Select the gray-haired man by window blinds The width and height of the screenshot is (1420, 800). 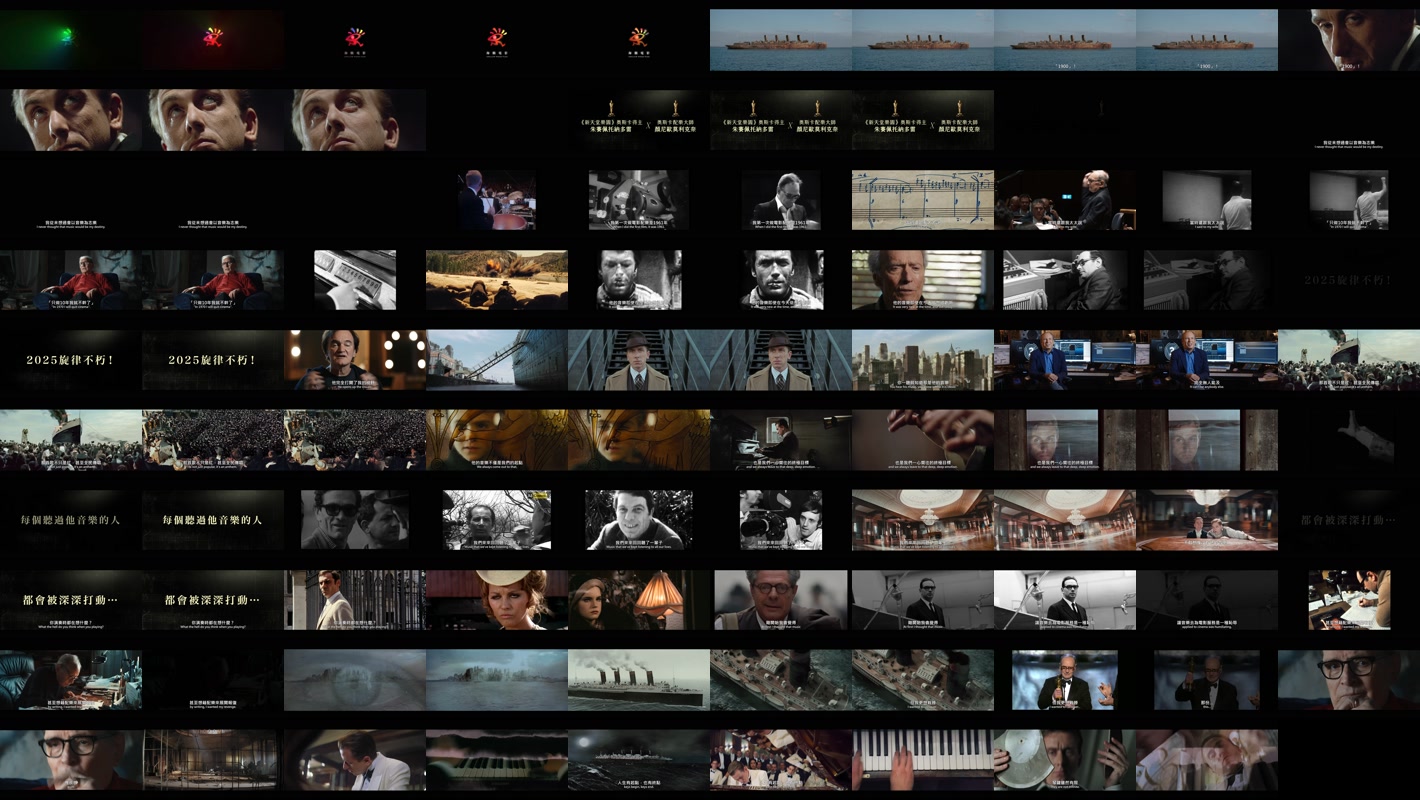(922, 280)
